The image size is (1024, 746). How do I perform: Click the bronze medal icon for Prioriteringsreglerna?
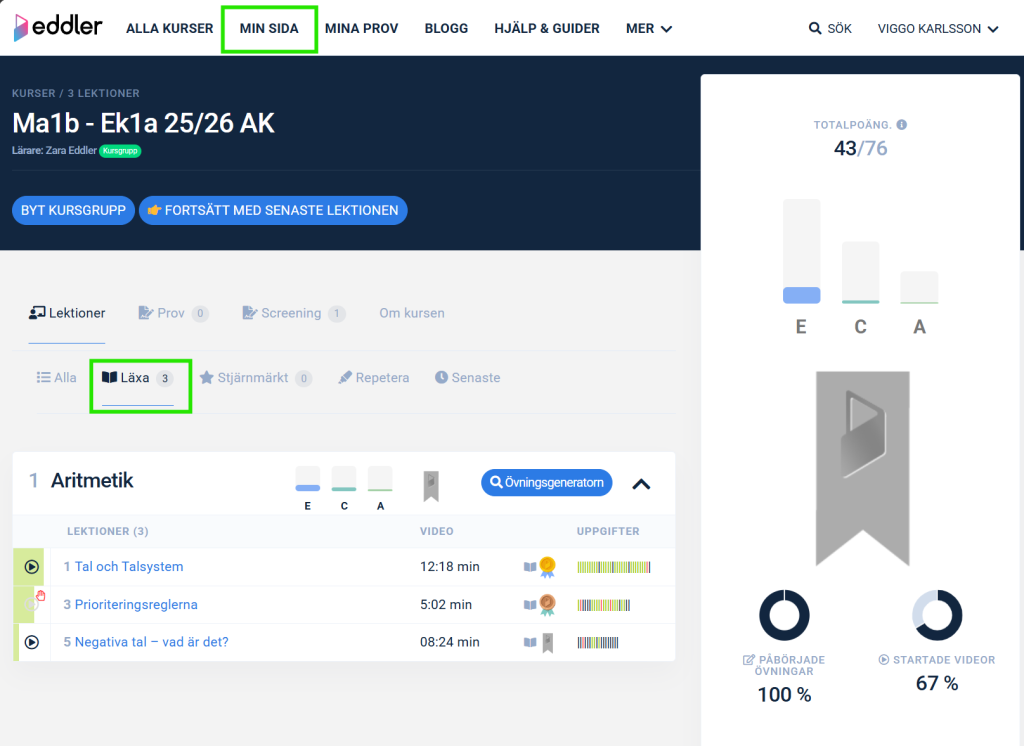point(547,604)
